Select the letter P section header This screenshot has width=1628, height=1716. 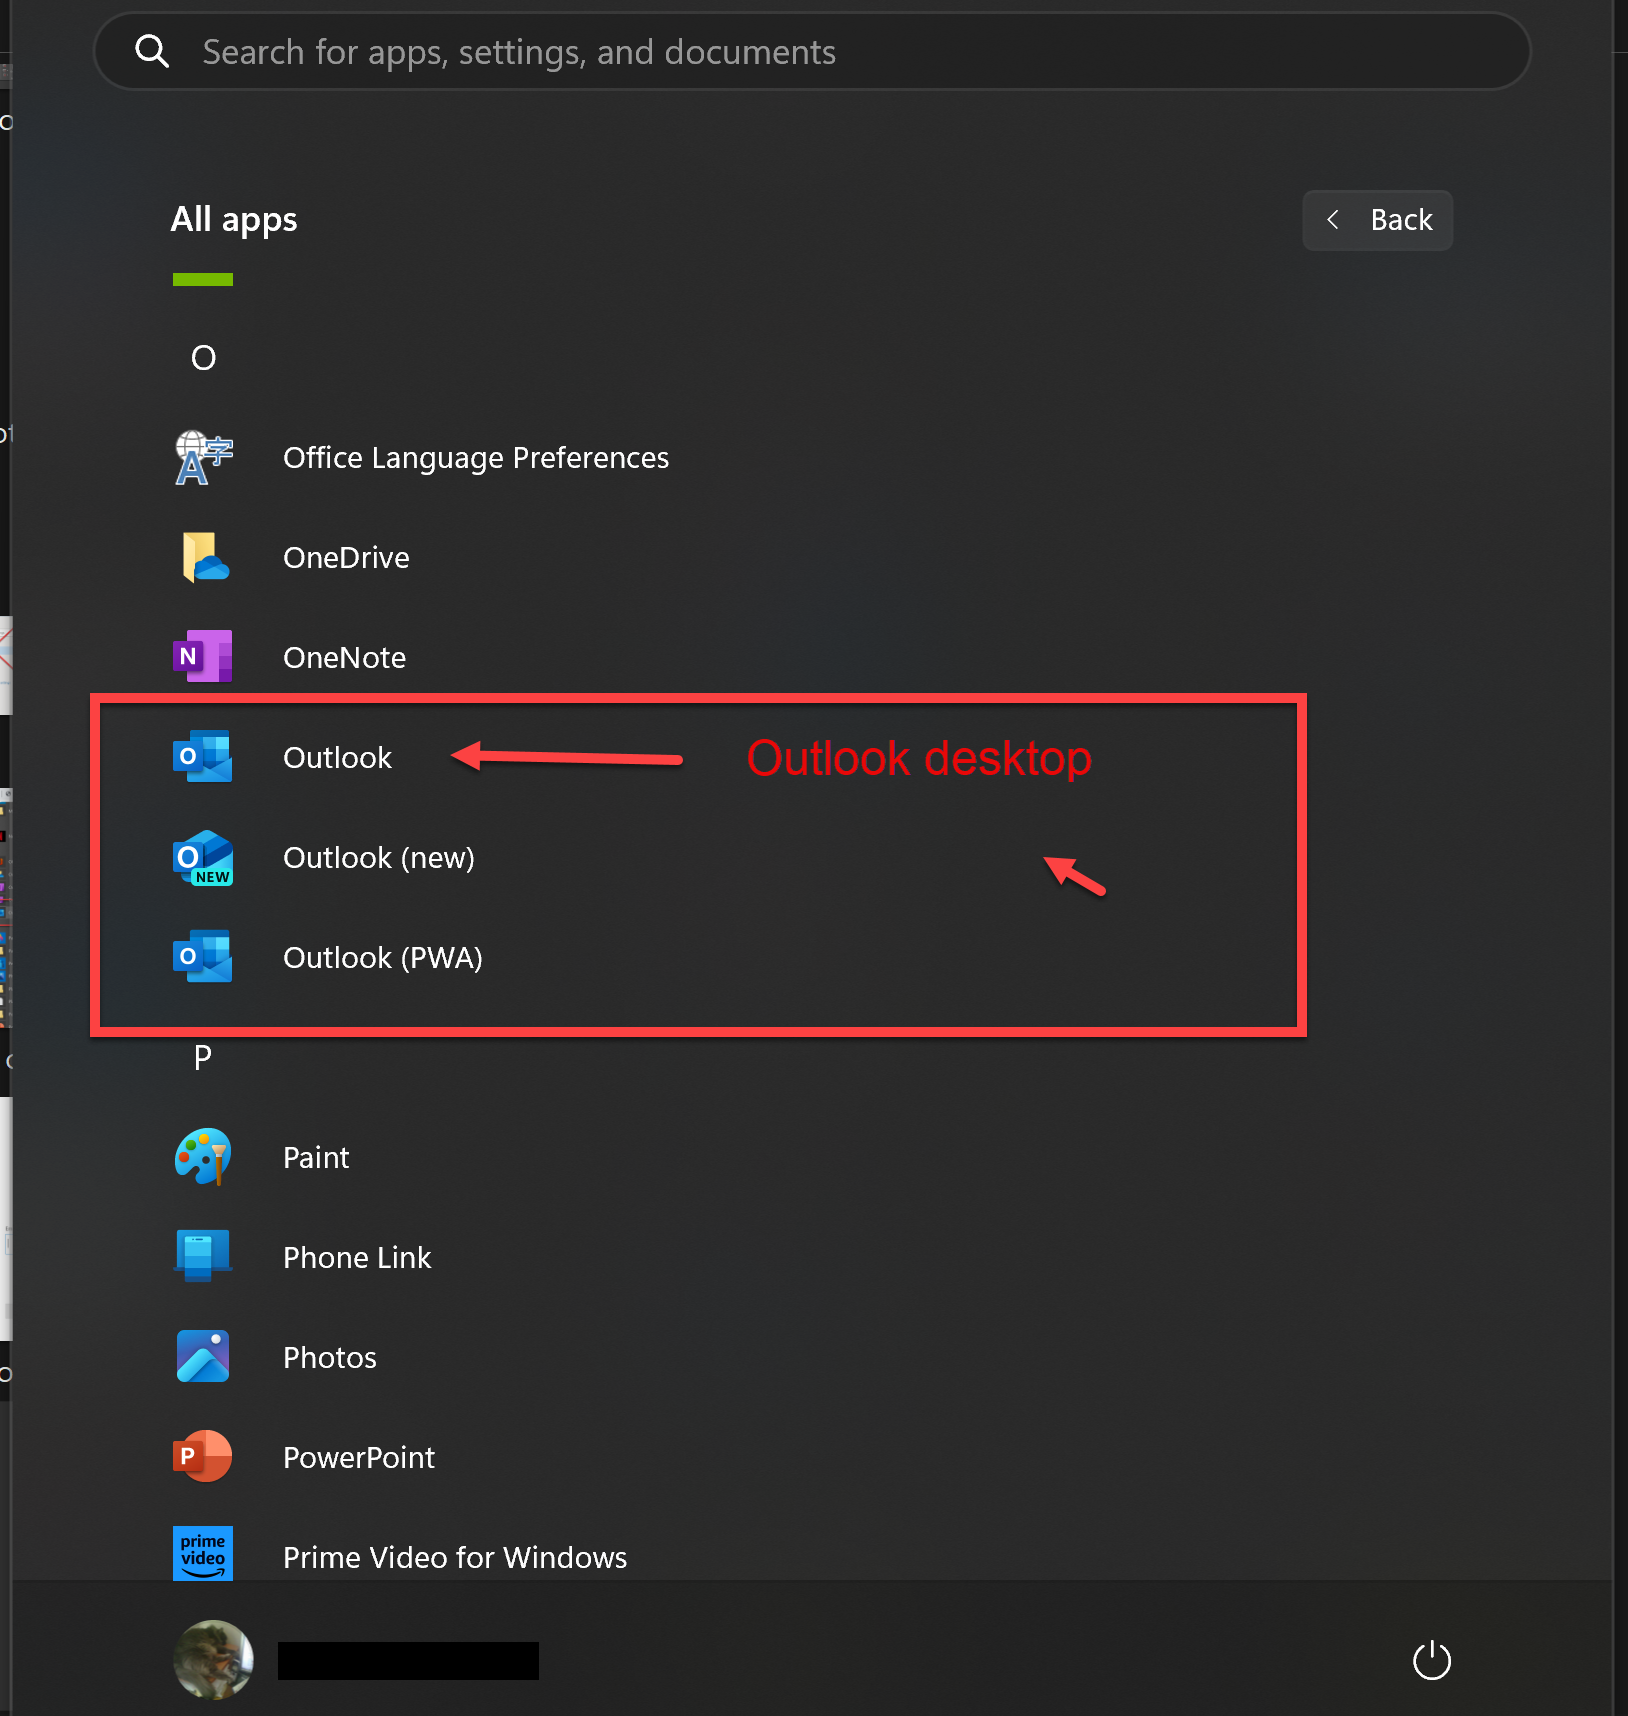point(202,1057)
